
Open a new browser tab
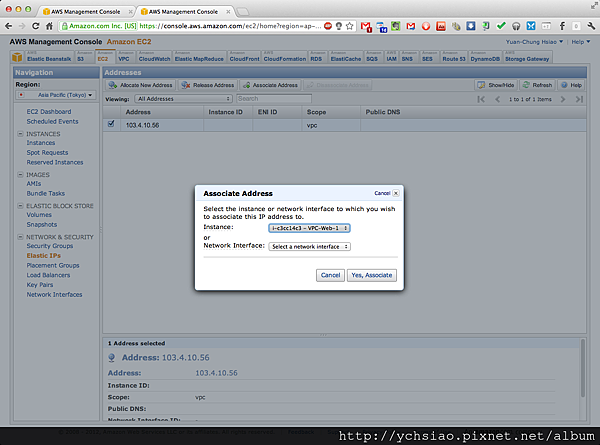243,12
